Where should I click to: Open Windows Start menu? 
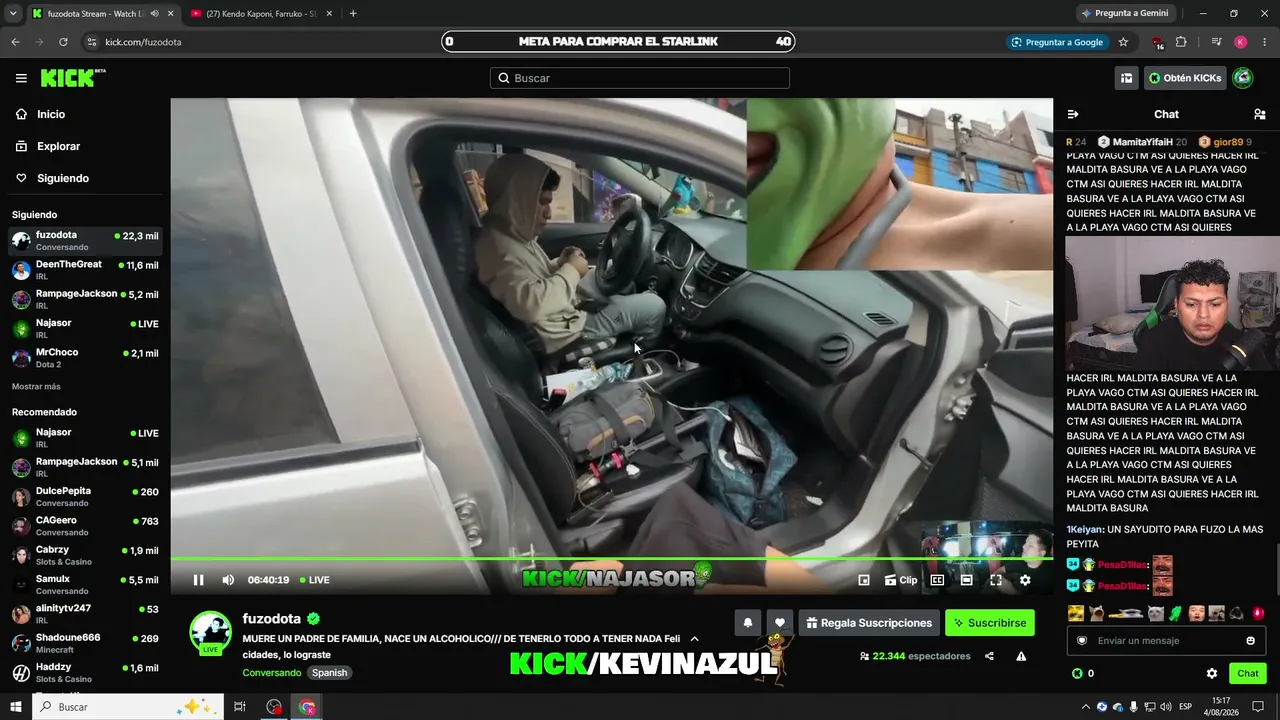16,707
